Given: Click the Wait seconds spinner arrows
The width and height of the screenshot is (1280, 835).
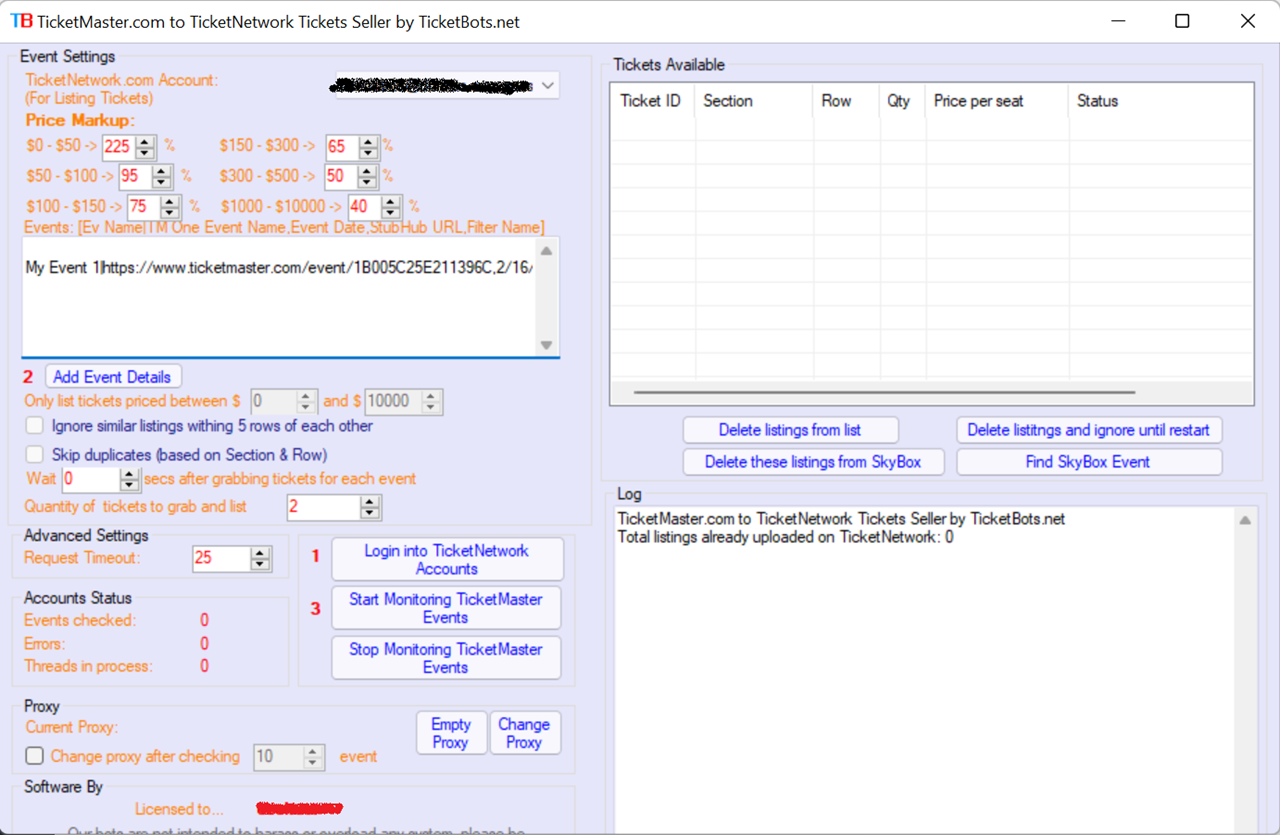Looking at the screenshot, I should [131, 480].
